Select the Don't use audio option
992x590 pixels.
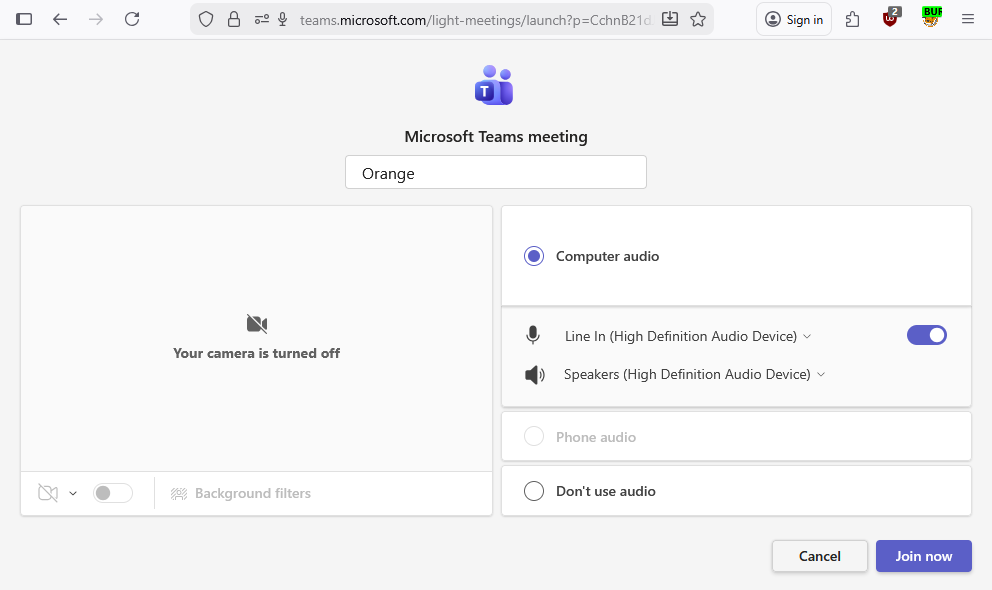coord(534,491)
